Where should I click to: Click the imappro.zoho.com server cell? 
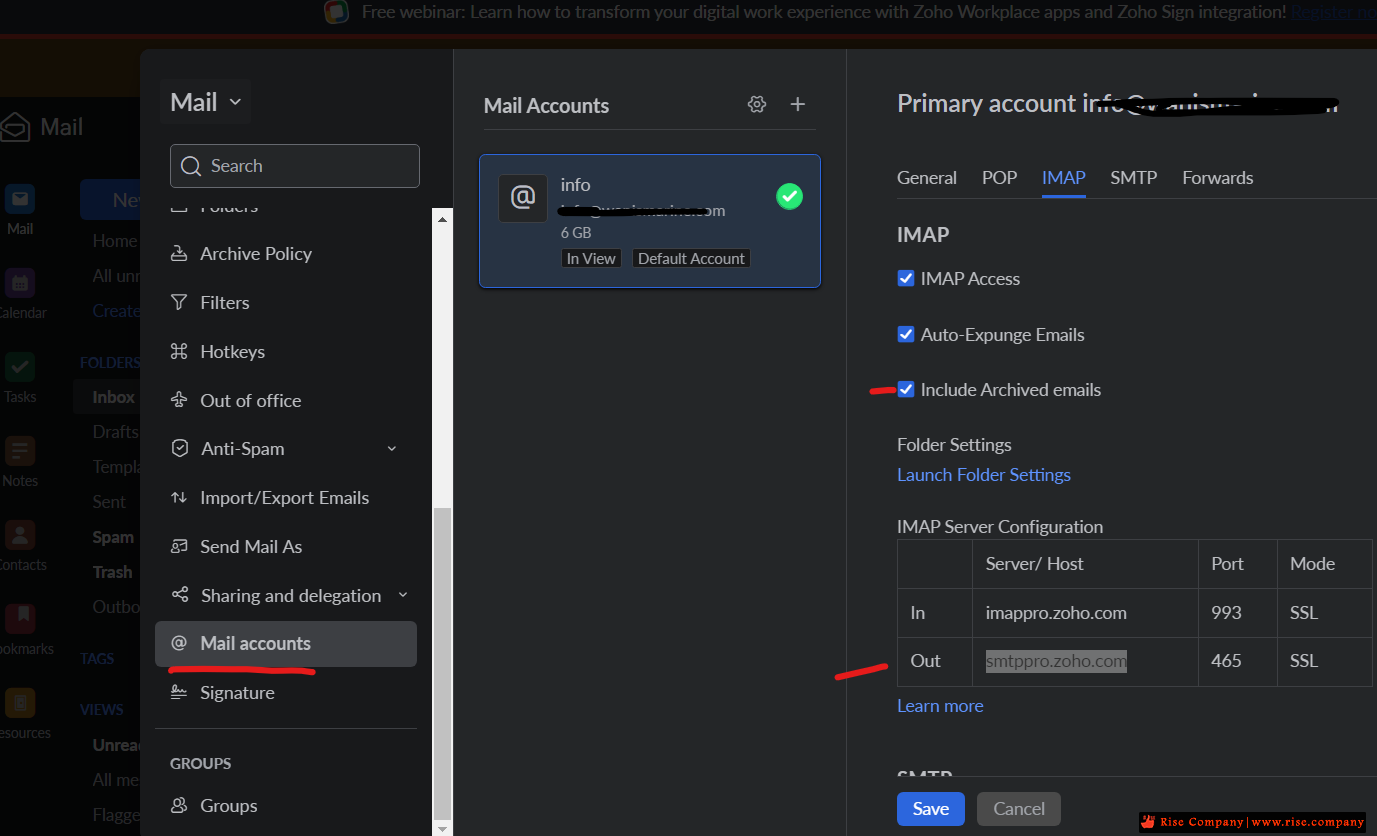[x=1085, y=613]
